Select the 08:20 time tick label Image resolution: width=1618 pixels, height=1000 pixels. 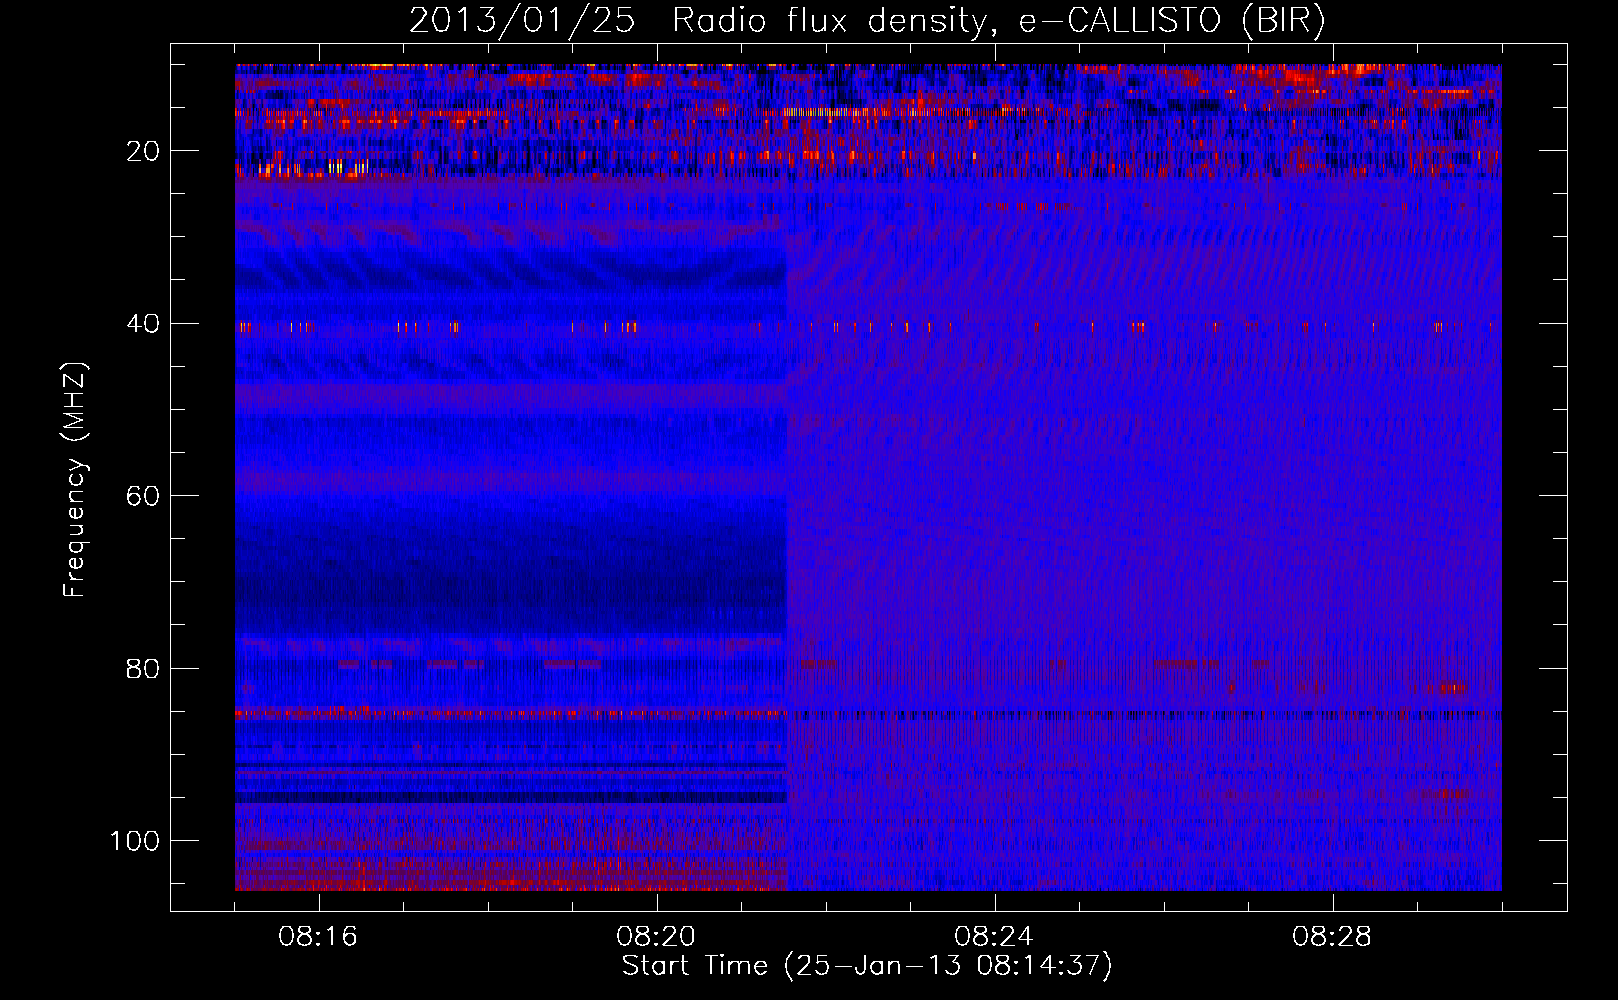pos(656,937)
